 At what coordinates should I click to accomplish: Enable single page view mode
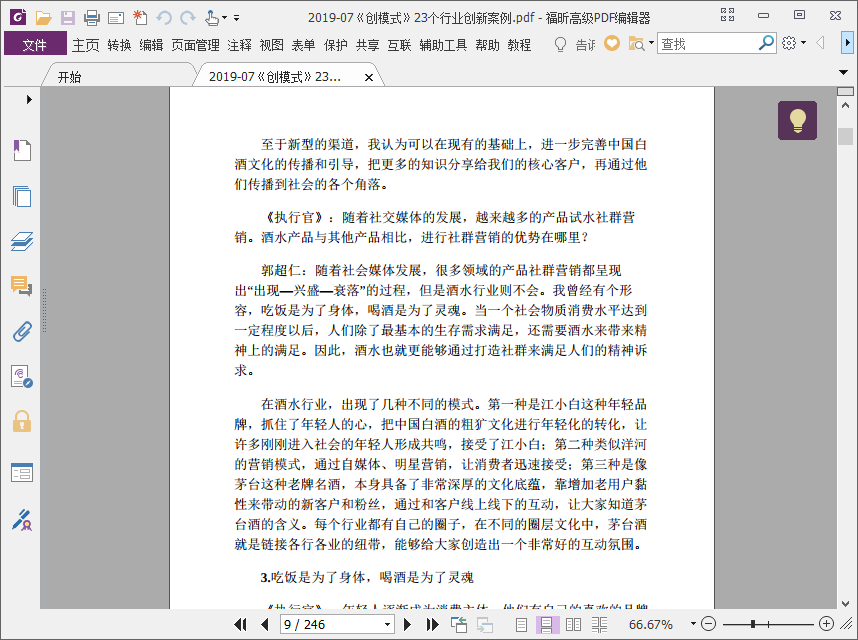tap(521, 624)
